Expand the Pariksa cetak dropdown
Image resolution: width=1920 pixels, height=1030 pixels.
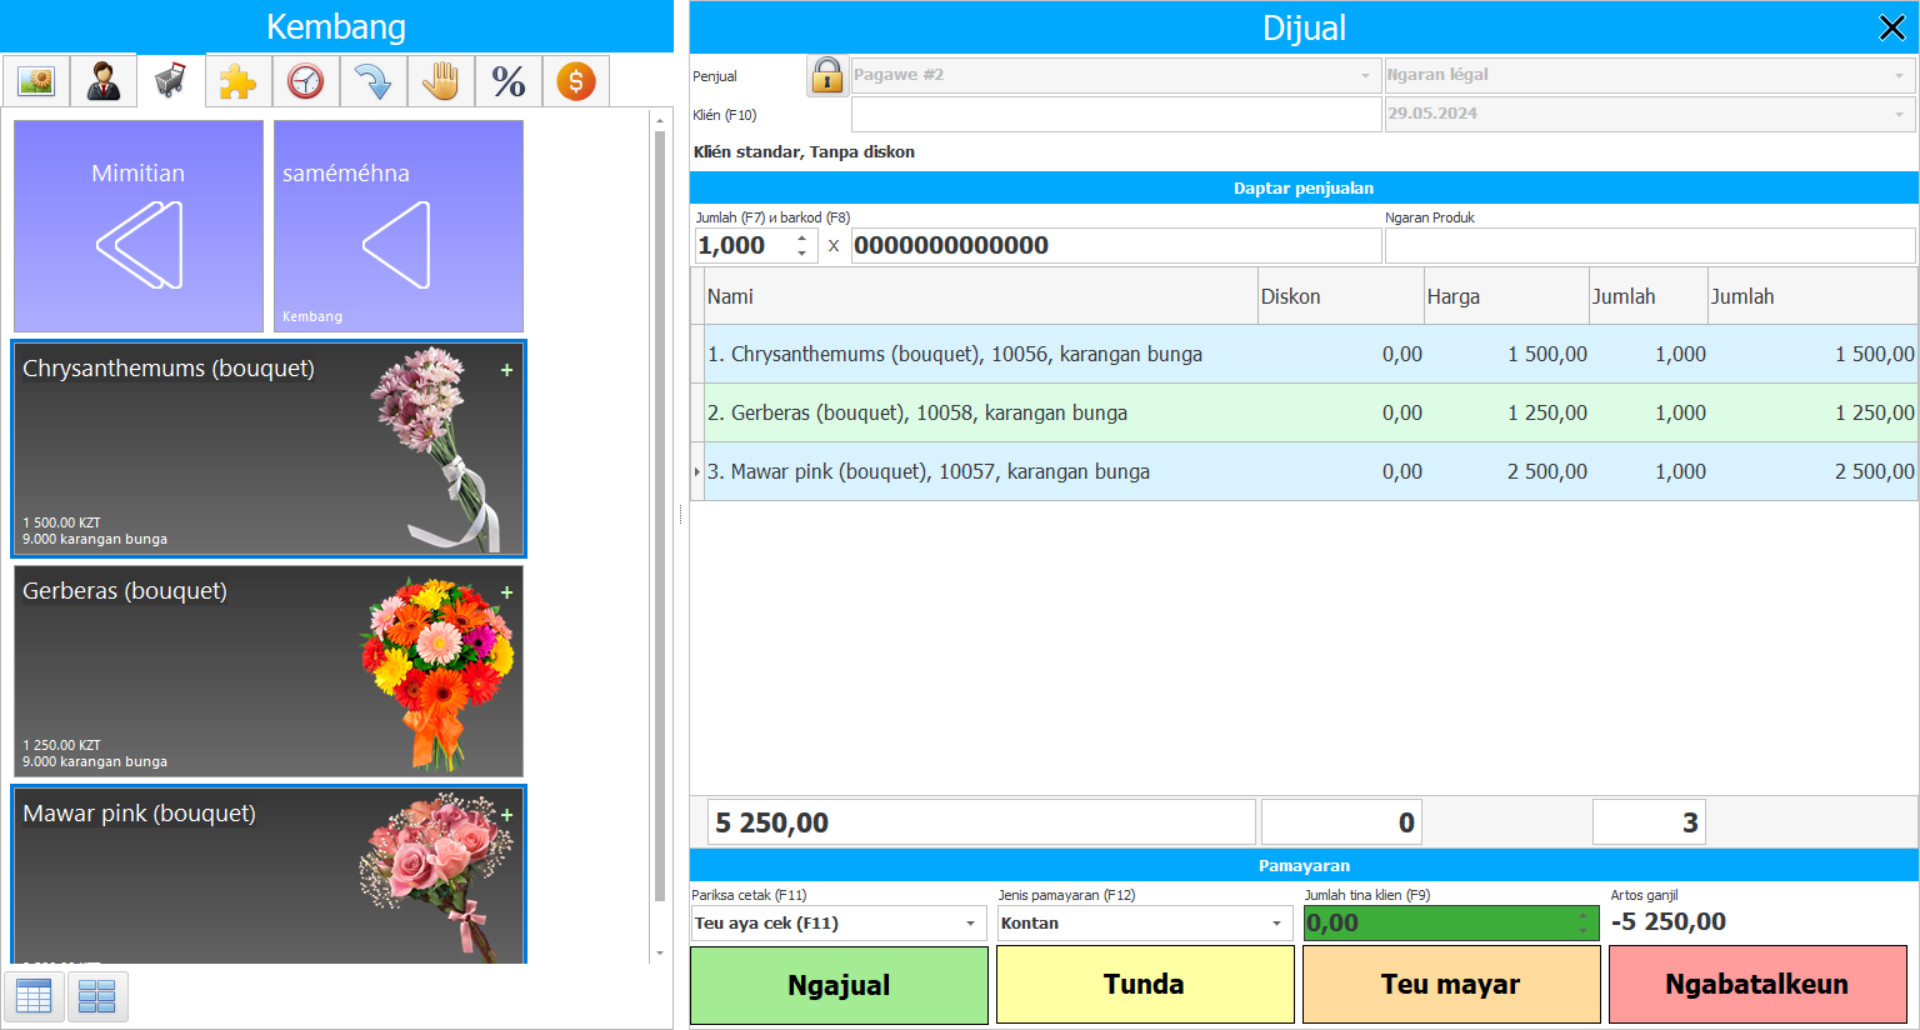[x=969, y=923]
